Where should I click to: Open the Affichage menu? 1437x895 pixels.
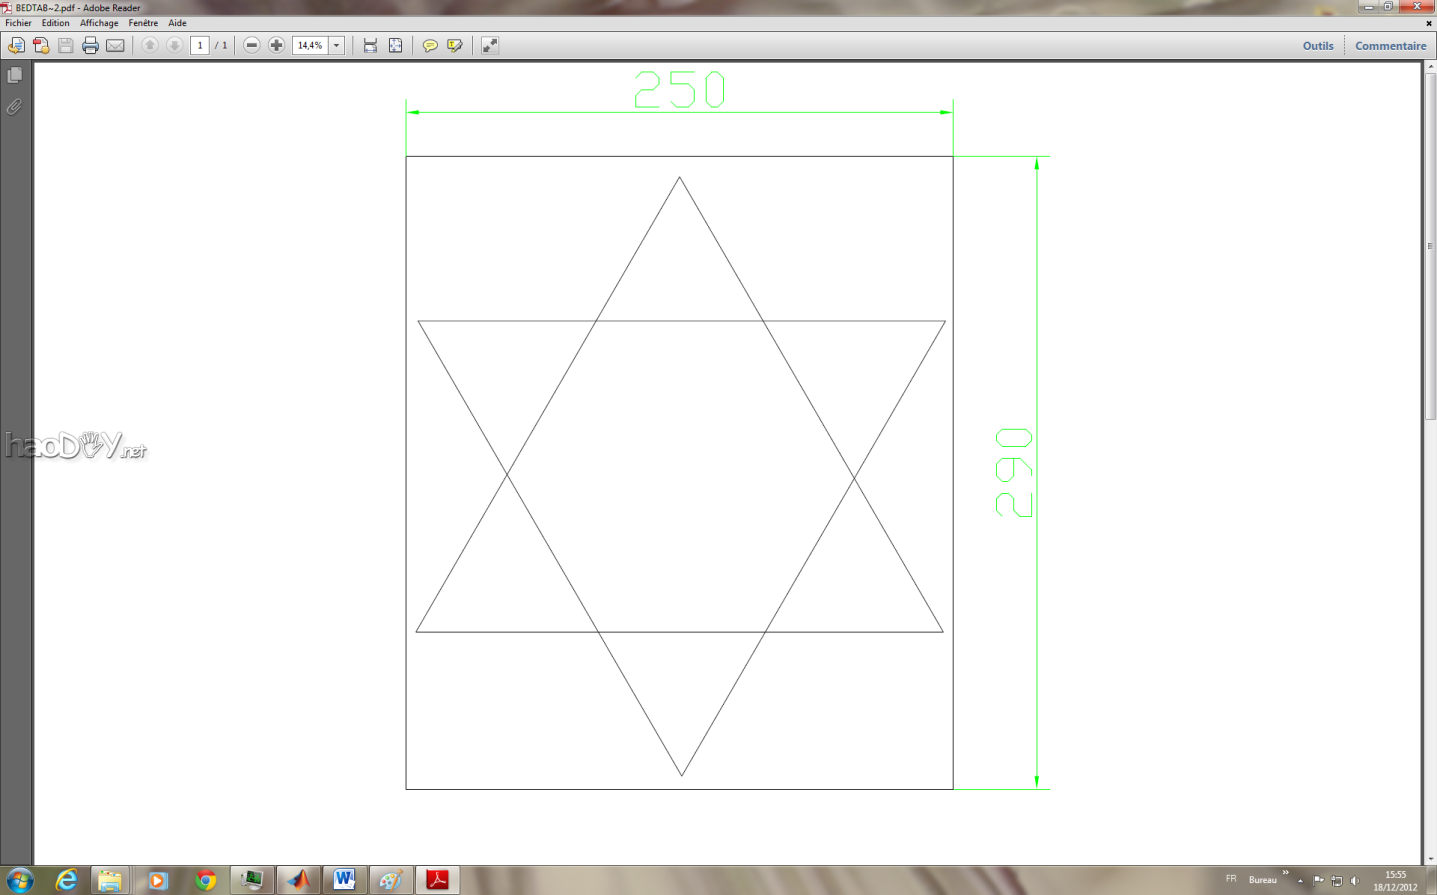tap(99, 23)
